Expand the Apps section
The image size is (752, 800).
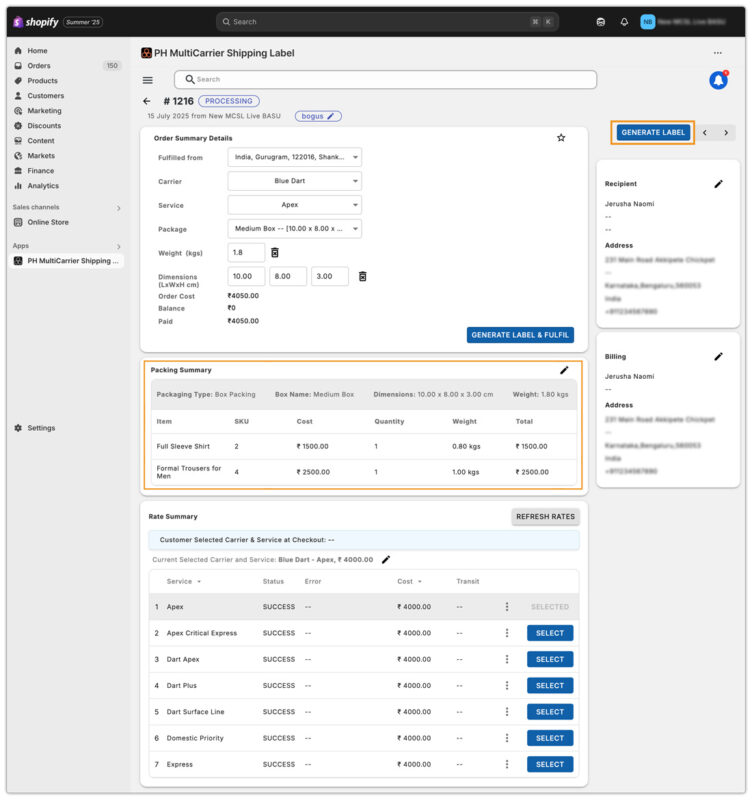[118, 246]
